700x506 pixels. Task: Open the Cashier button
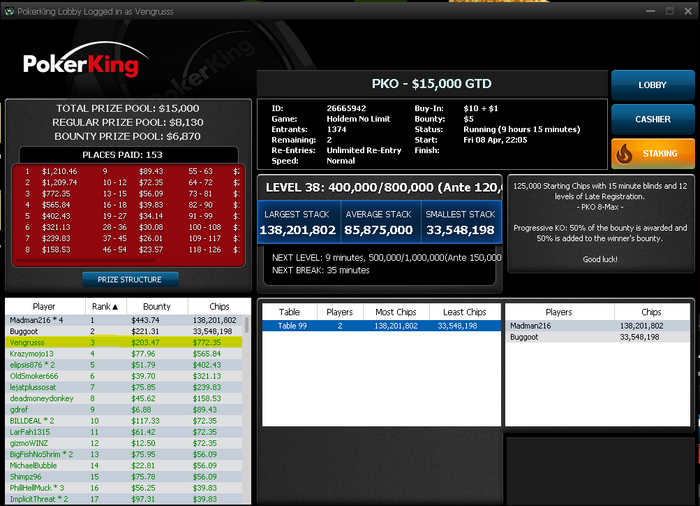click(x=653, y=119)
